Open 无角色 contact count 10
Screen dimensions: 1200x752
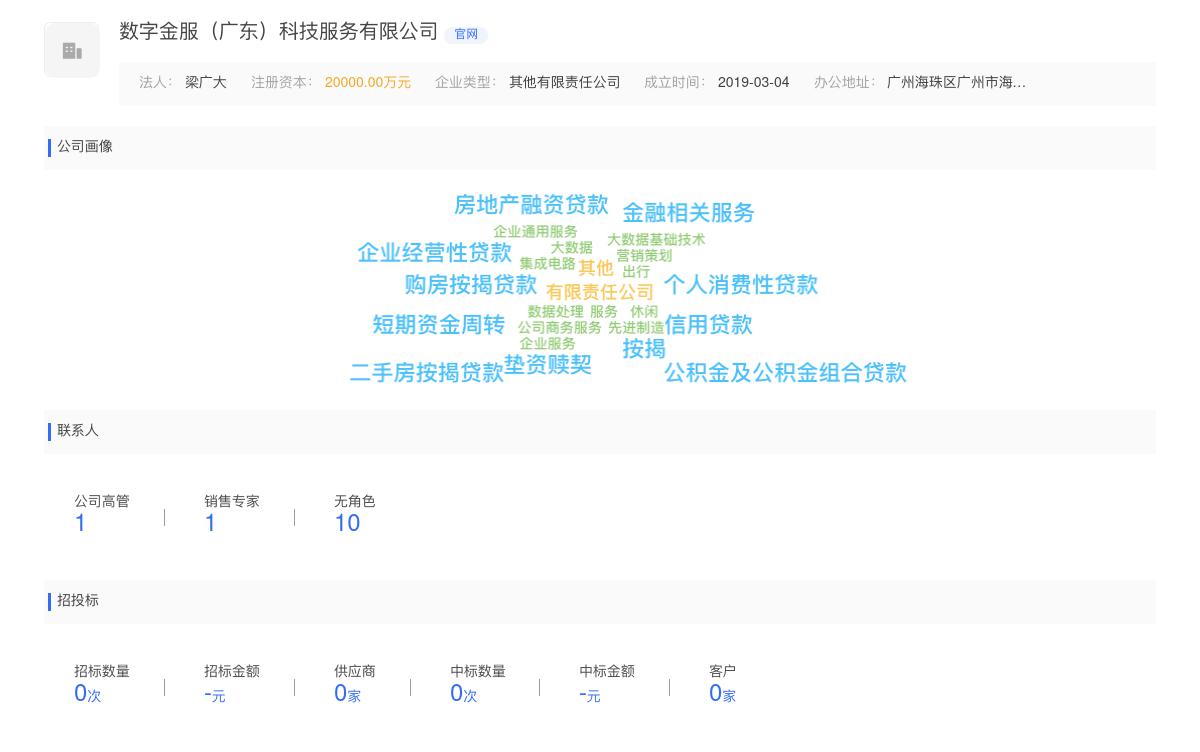tap(347, 523)
